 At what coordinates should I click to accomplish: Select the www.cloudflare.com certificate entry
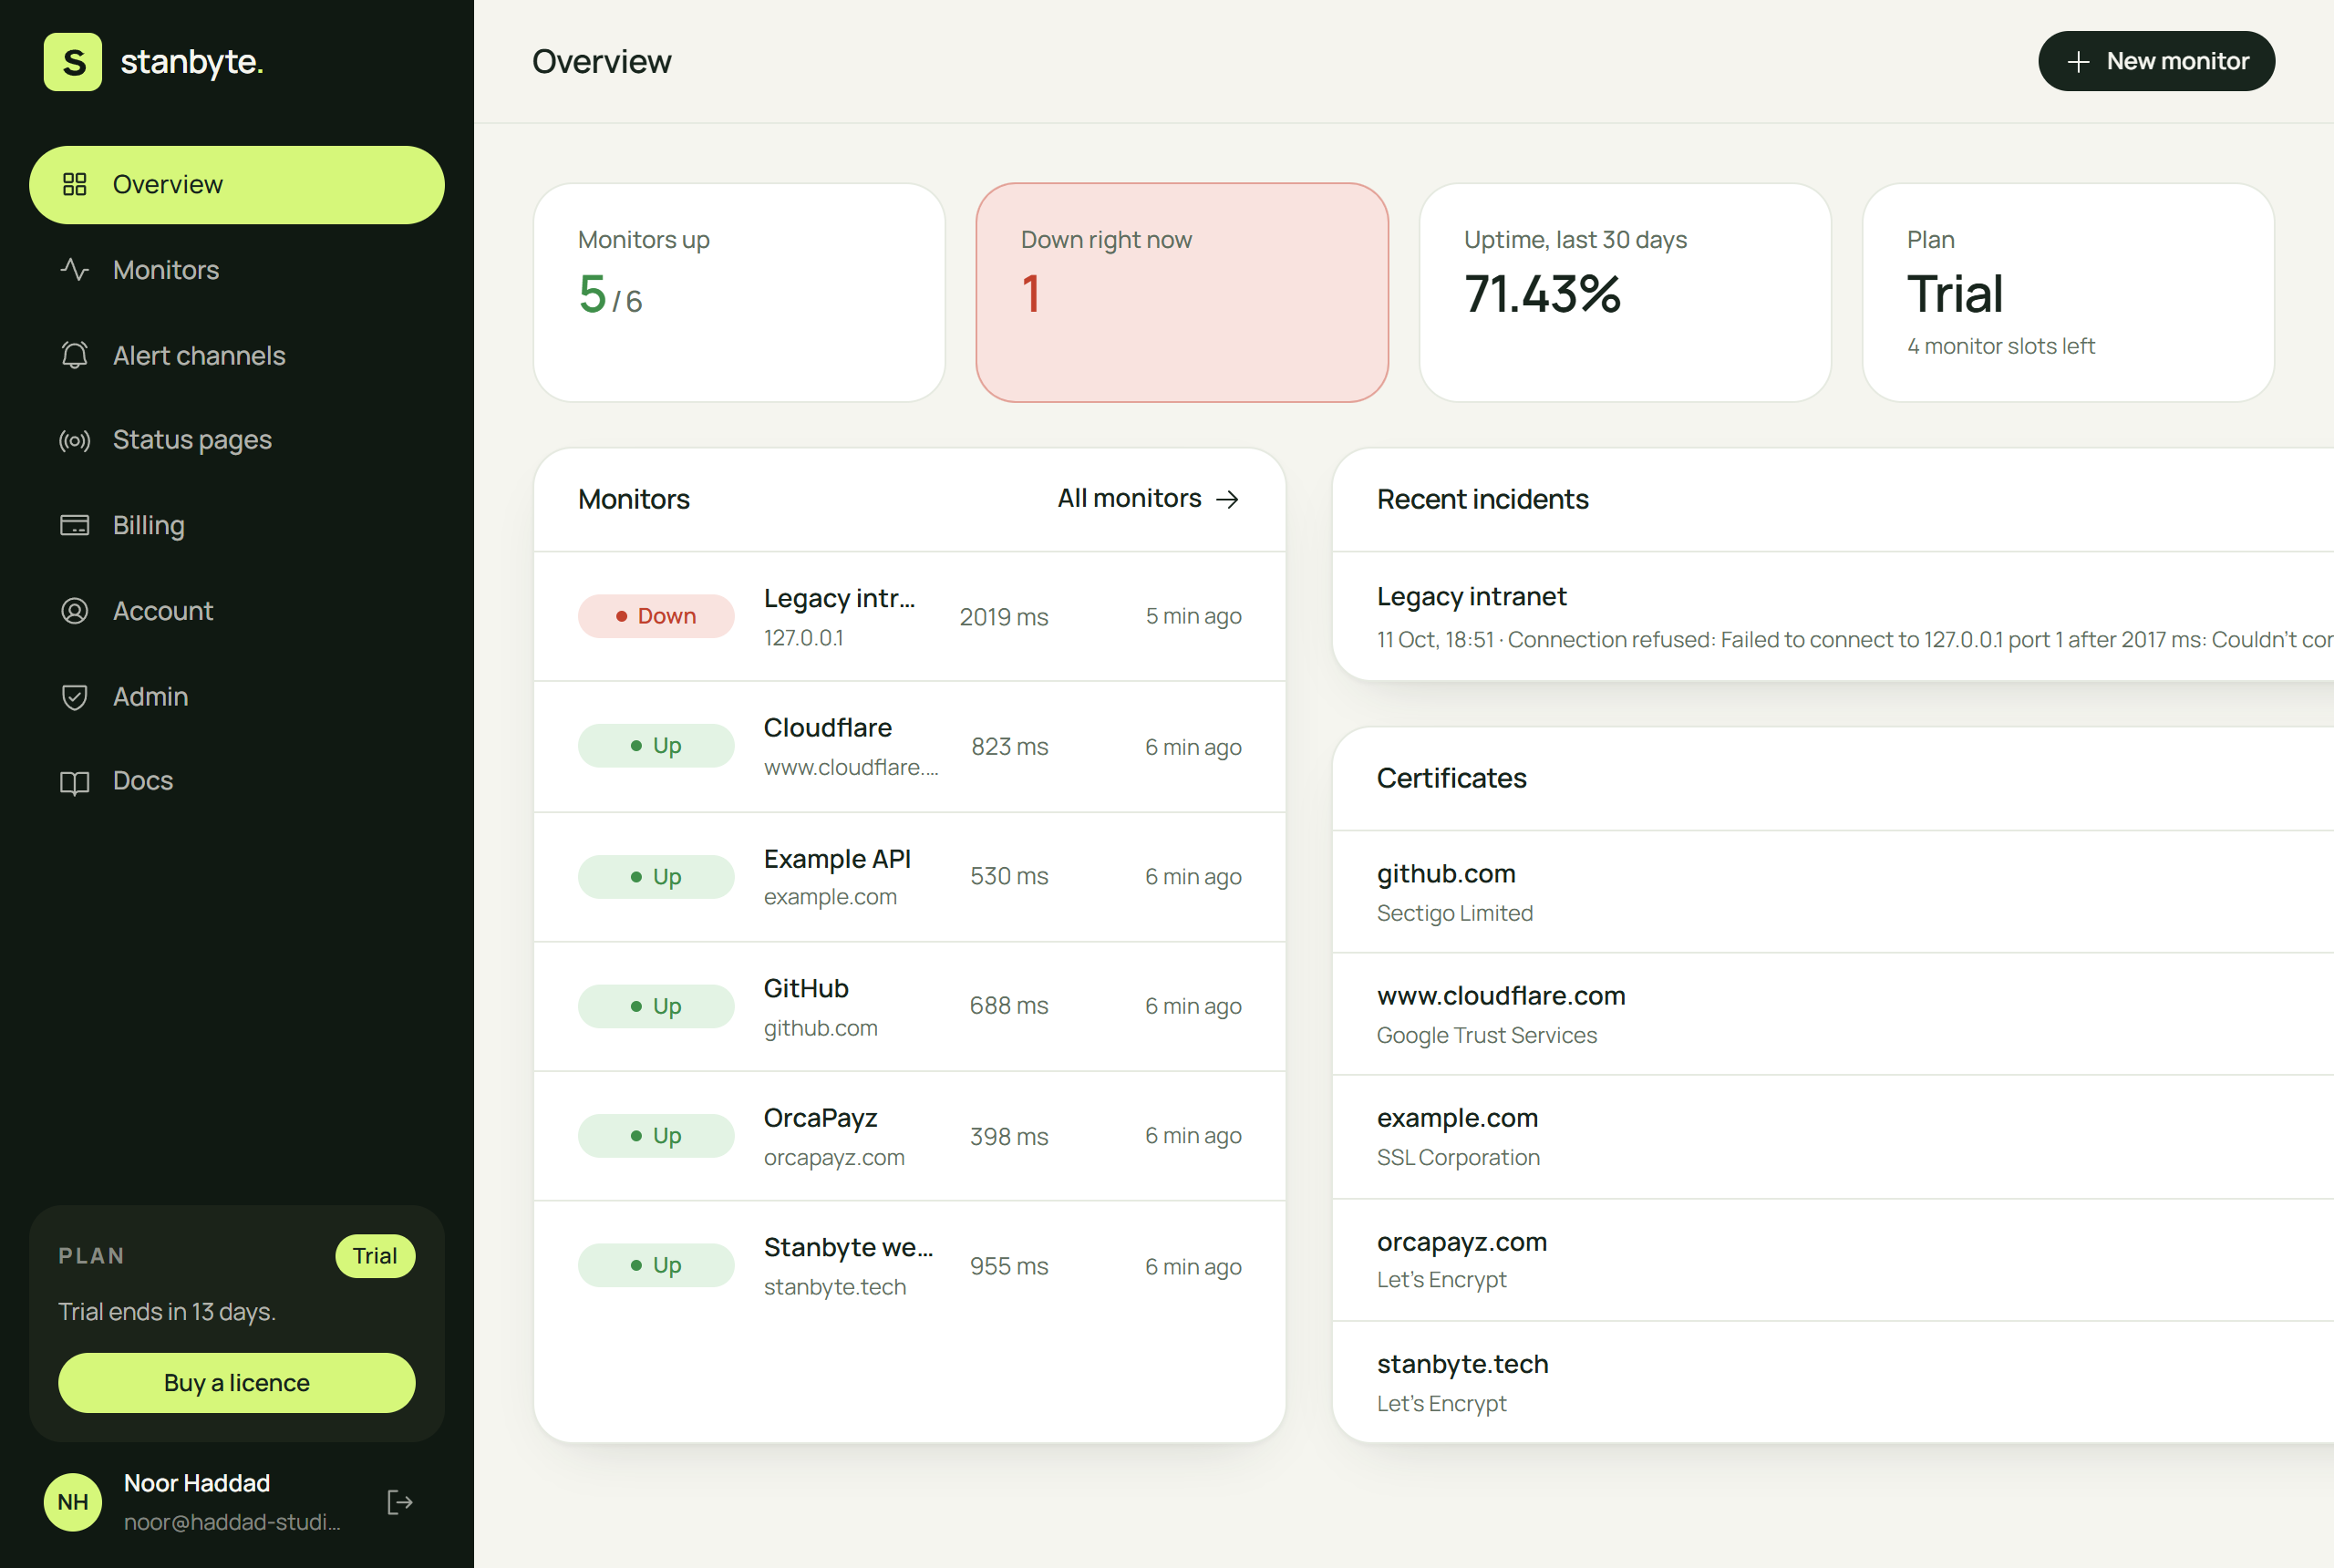coord(1833,1014)
